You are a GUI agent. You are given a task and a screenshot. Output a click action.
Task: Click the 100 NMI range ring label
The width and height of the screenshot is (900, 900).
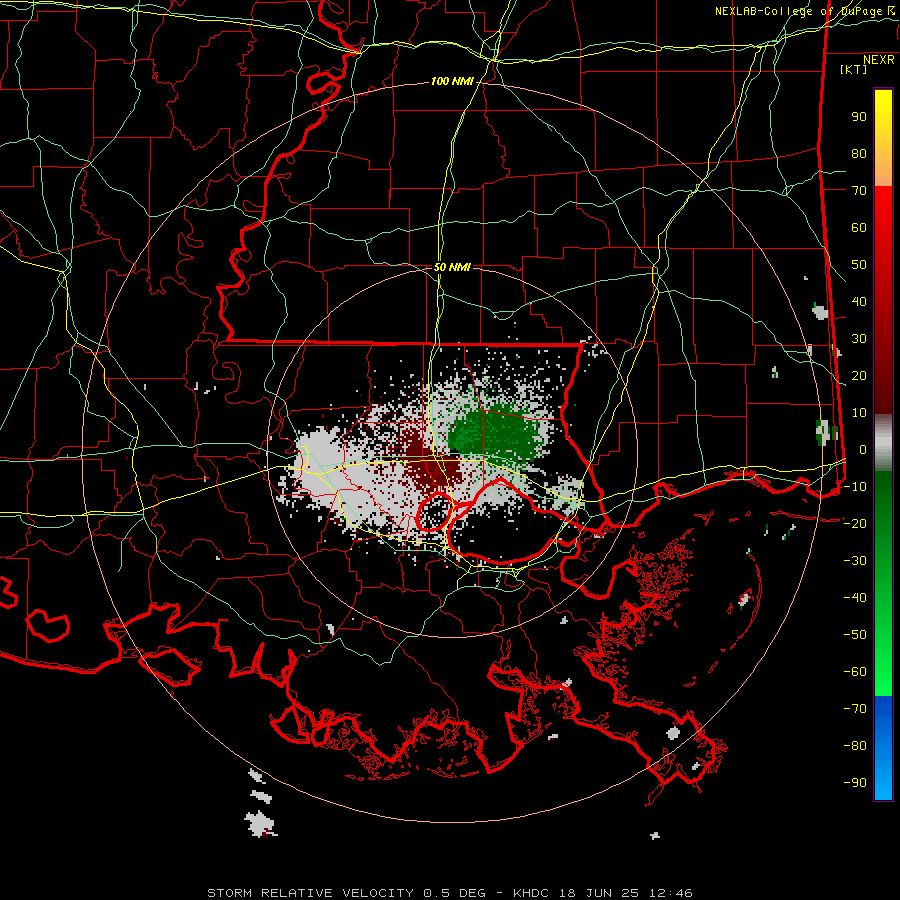coord(452,82)
